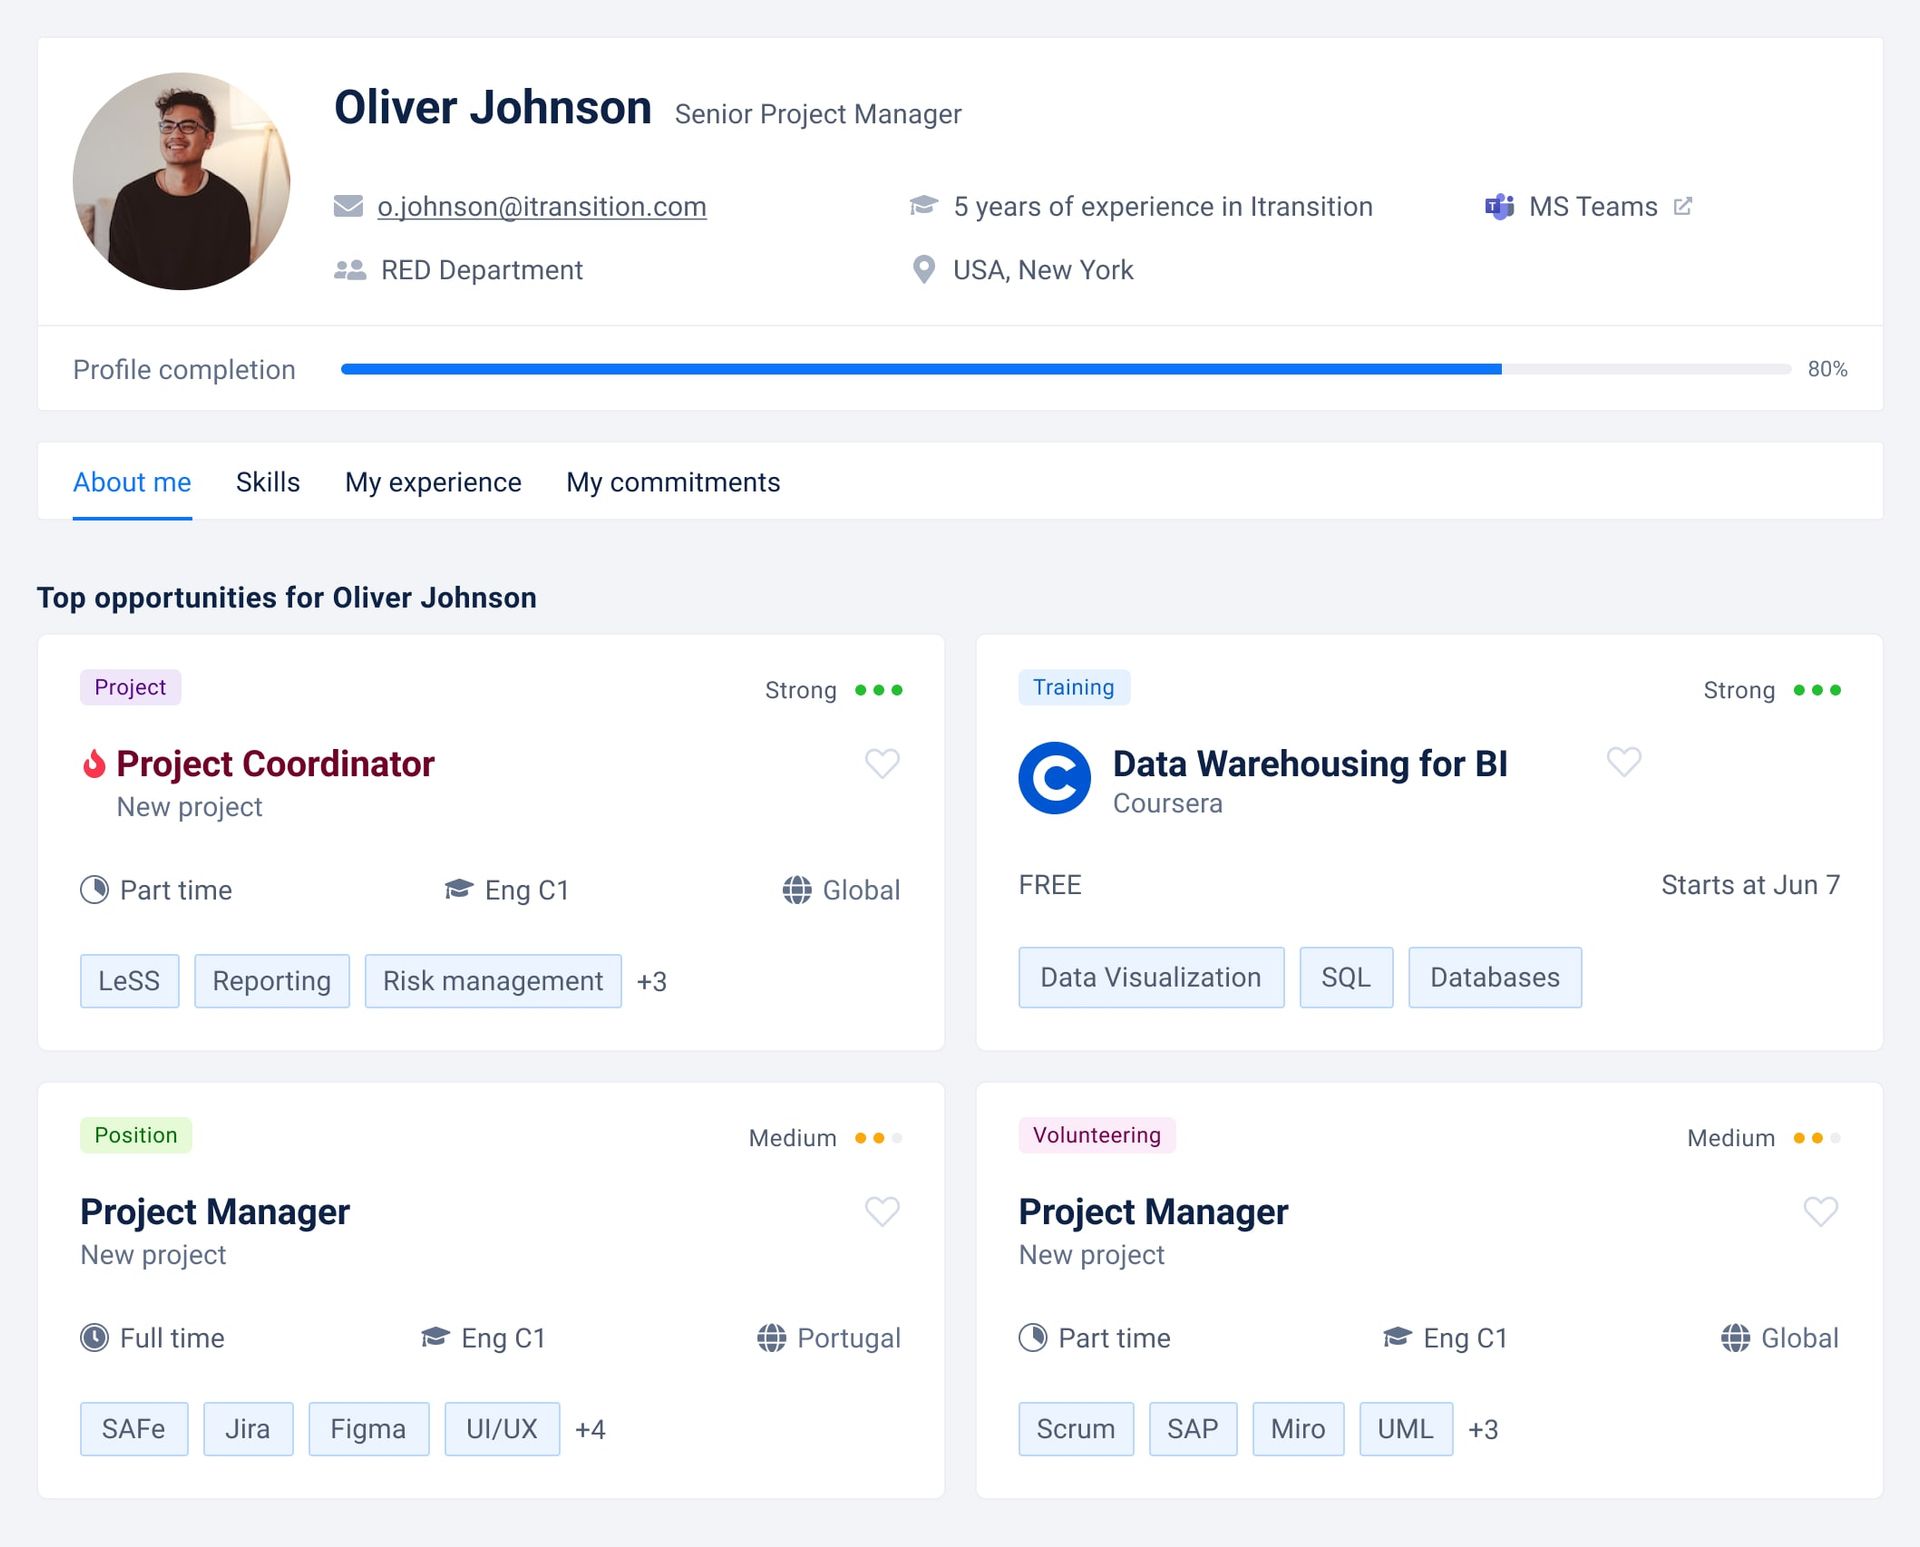Screen dimensions: 1920x1547
Task: Click the email icon next to o.johnson
Action: pyautogui.click(x=347, y=205)
